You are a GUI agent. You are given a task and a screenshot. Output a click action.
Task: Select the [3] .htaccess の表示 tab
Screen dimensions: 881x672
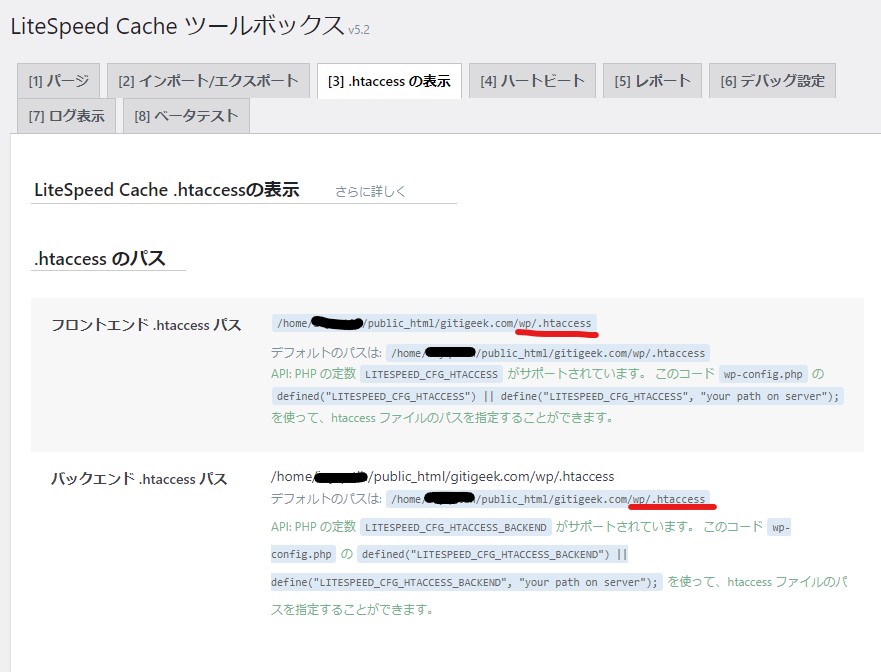coord(389,81)
